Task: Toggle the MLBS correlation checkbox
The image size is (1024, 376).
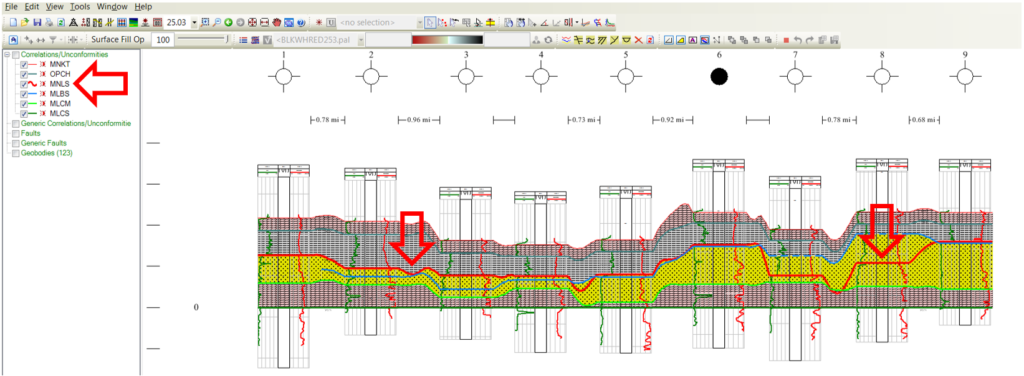Action: 24,94
